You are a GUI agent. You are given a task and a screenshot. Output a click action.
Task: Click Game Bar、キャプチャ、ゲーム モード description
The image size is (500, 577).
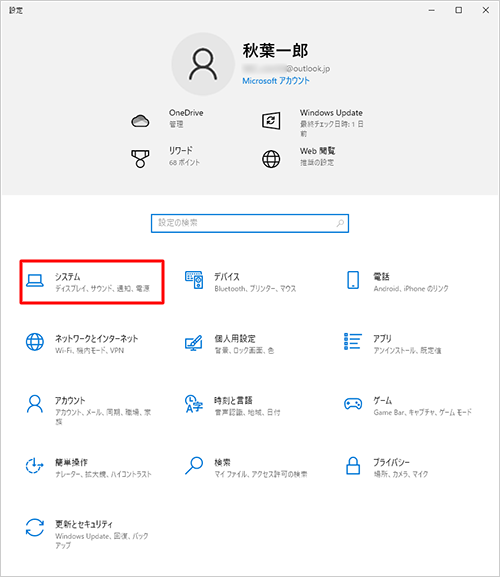[422, 412]
